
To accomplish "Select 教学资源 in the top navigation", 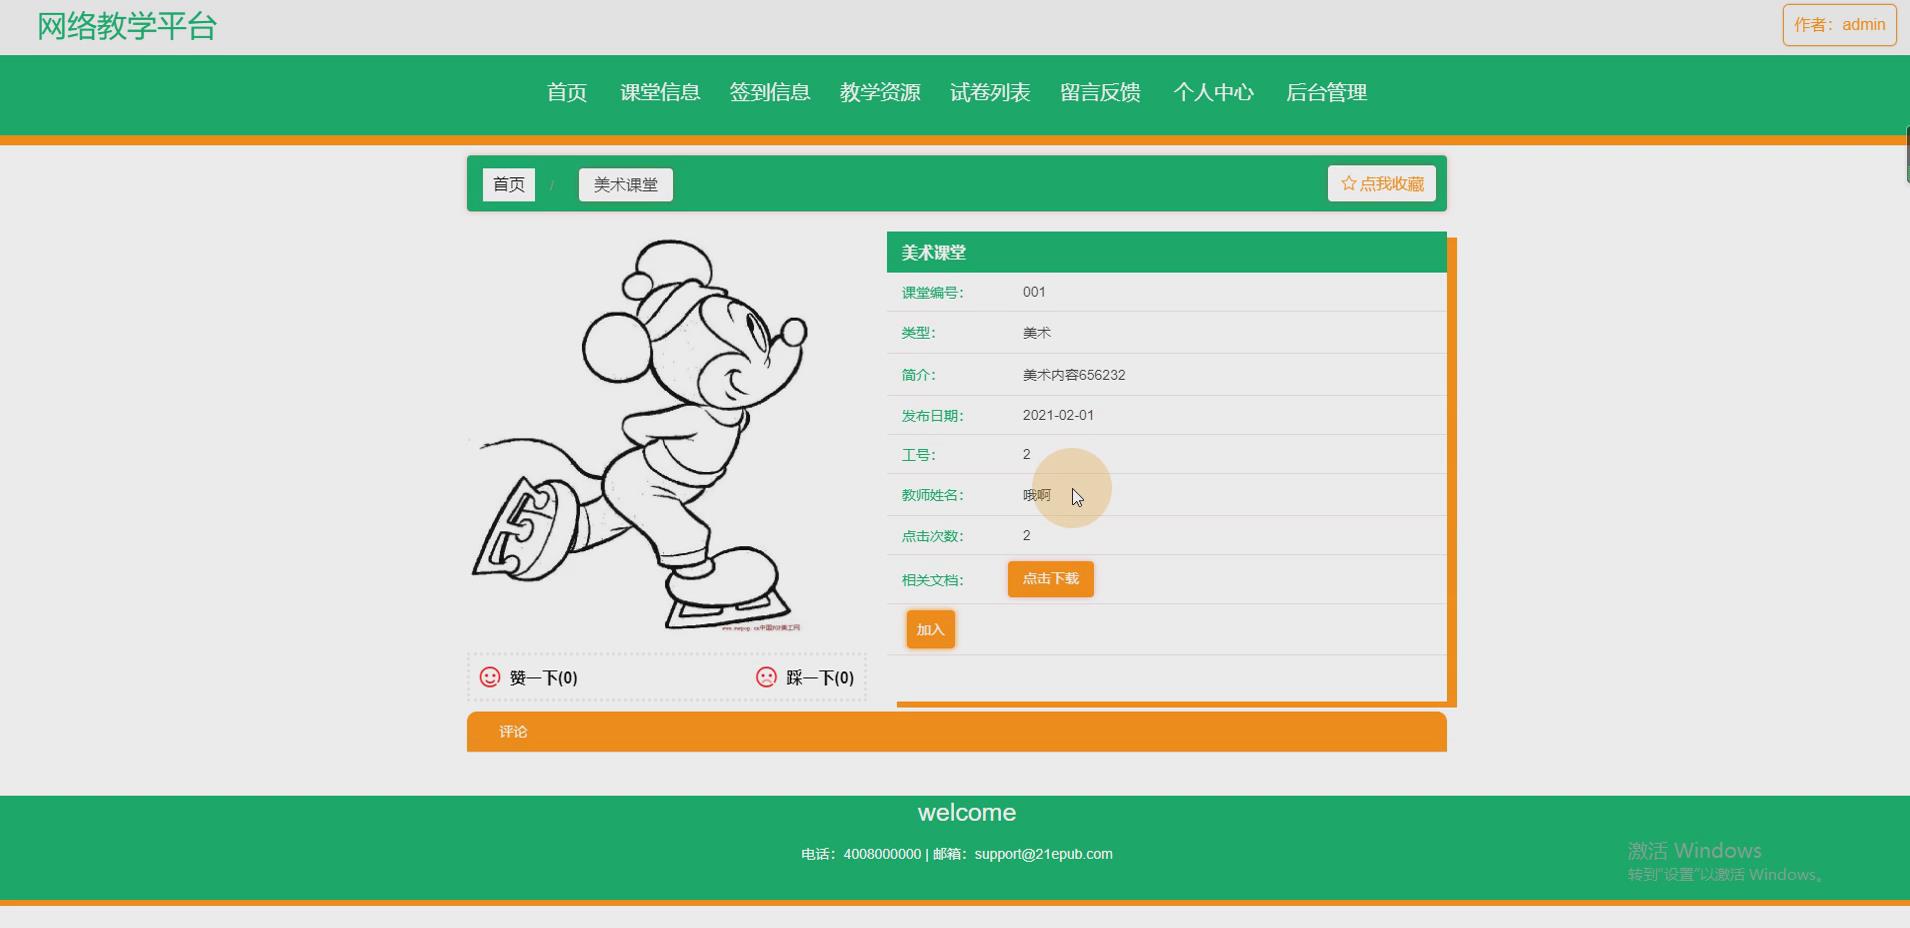I will coord(880,92).
